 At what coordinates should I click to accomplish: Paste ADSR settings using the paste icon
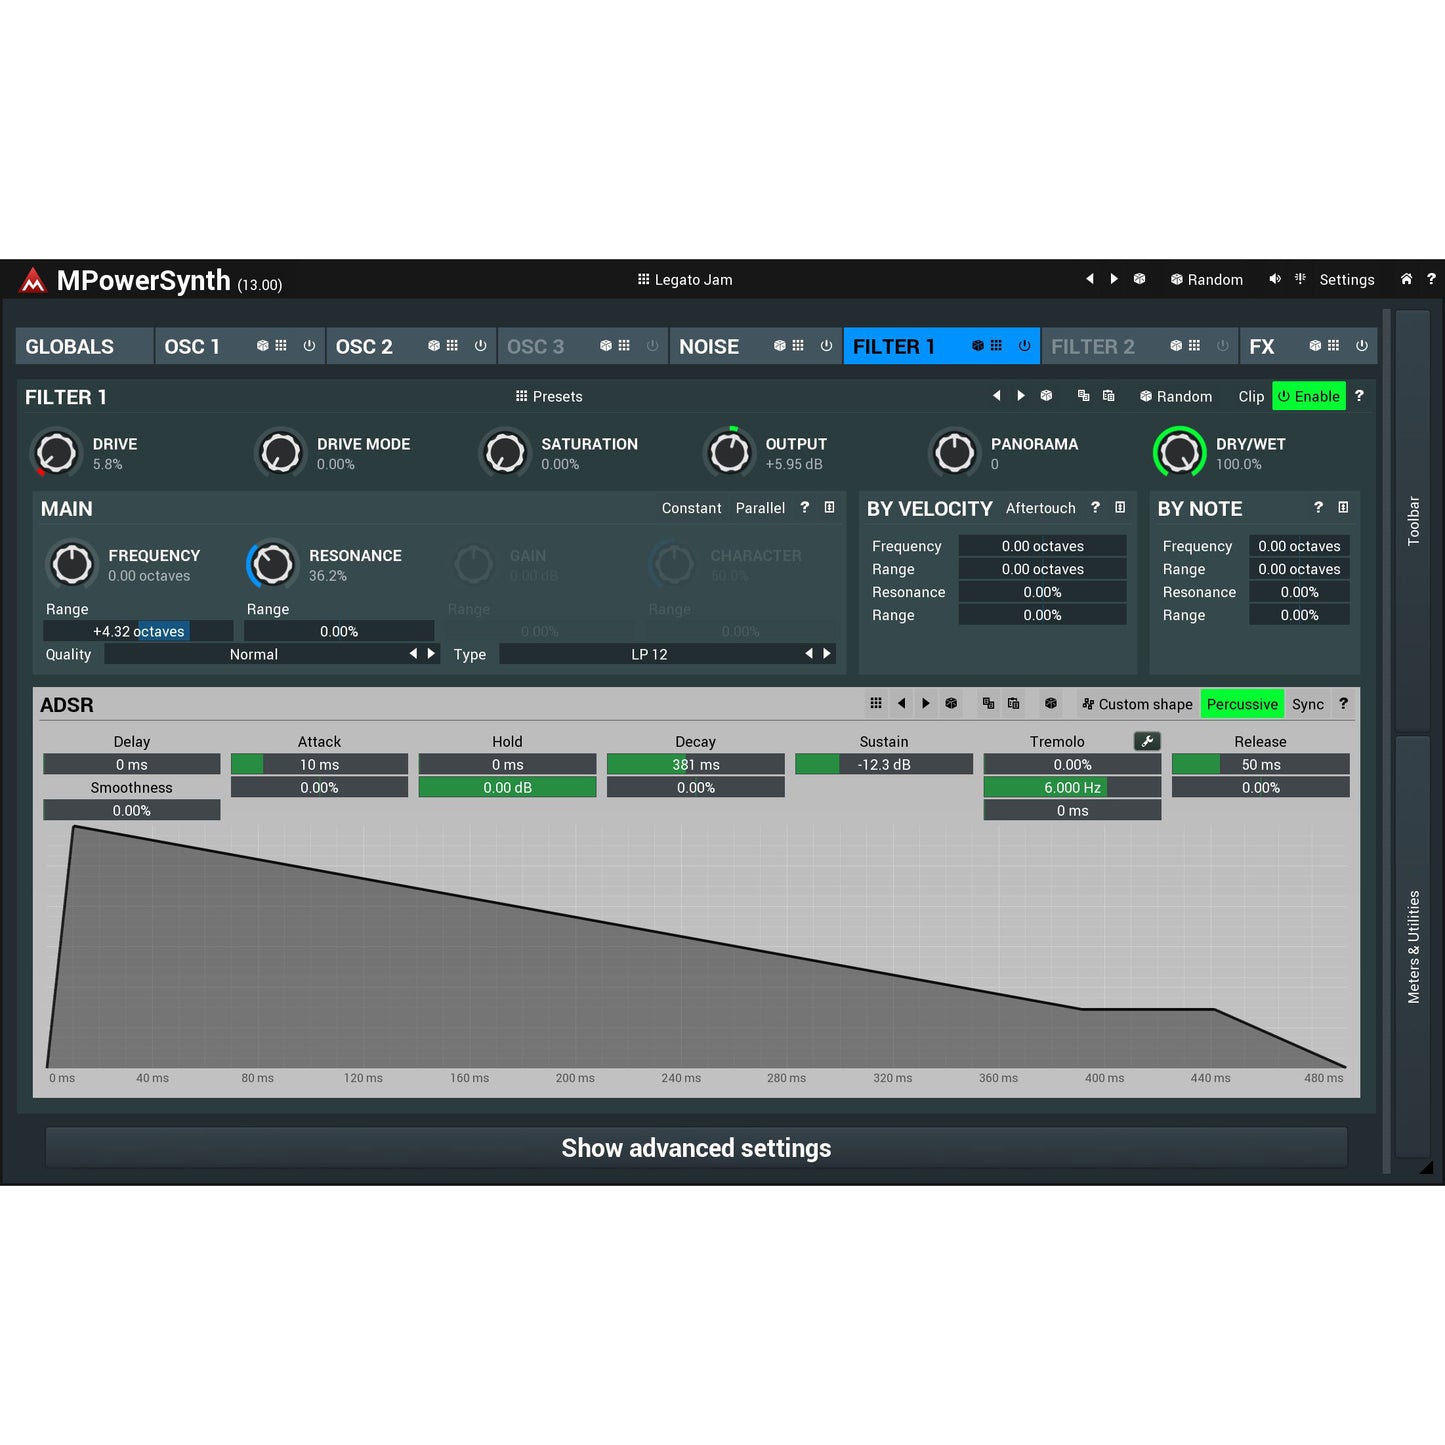[1013, 704]
